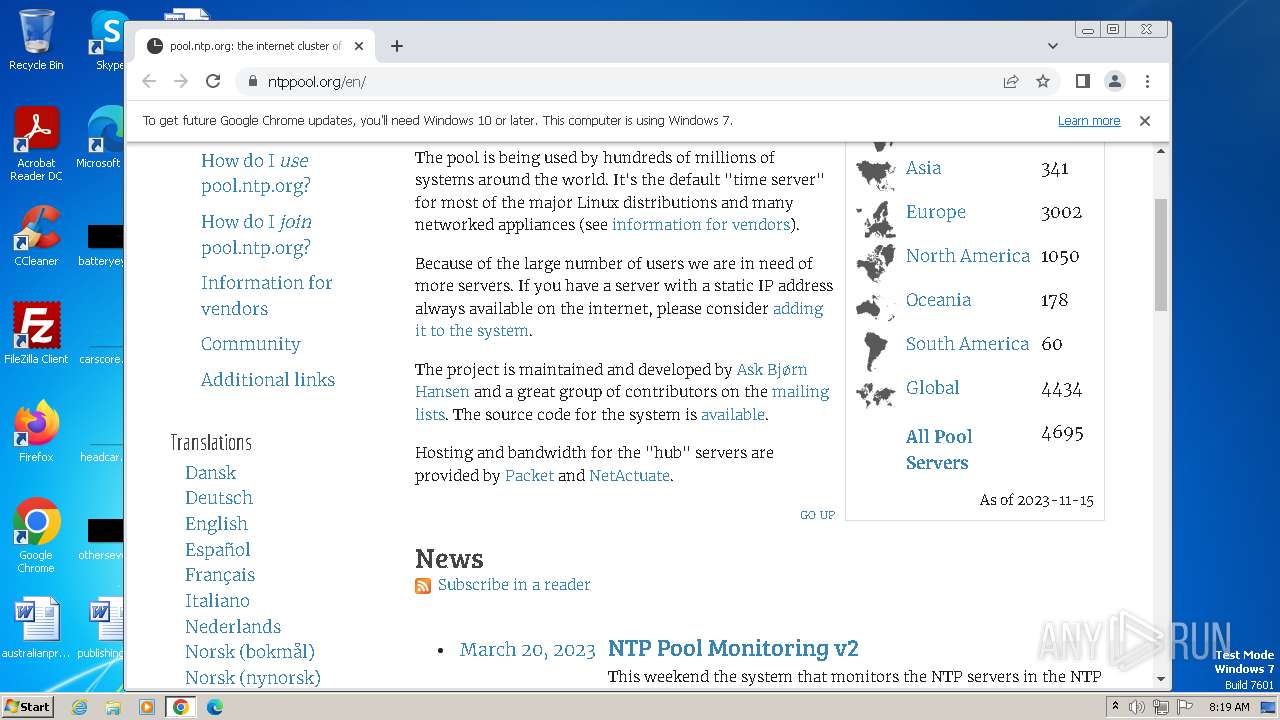Click the page vertical scrollbar thumb

(1161, 254)
